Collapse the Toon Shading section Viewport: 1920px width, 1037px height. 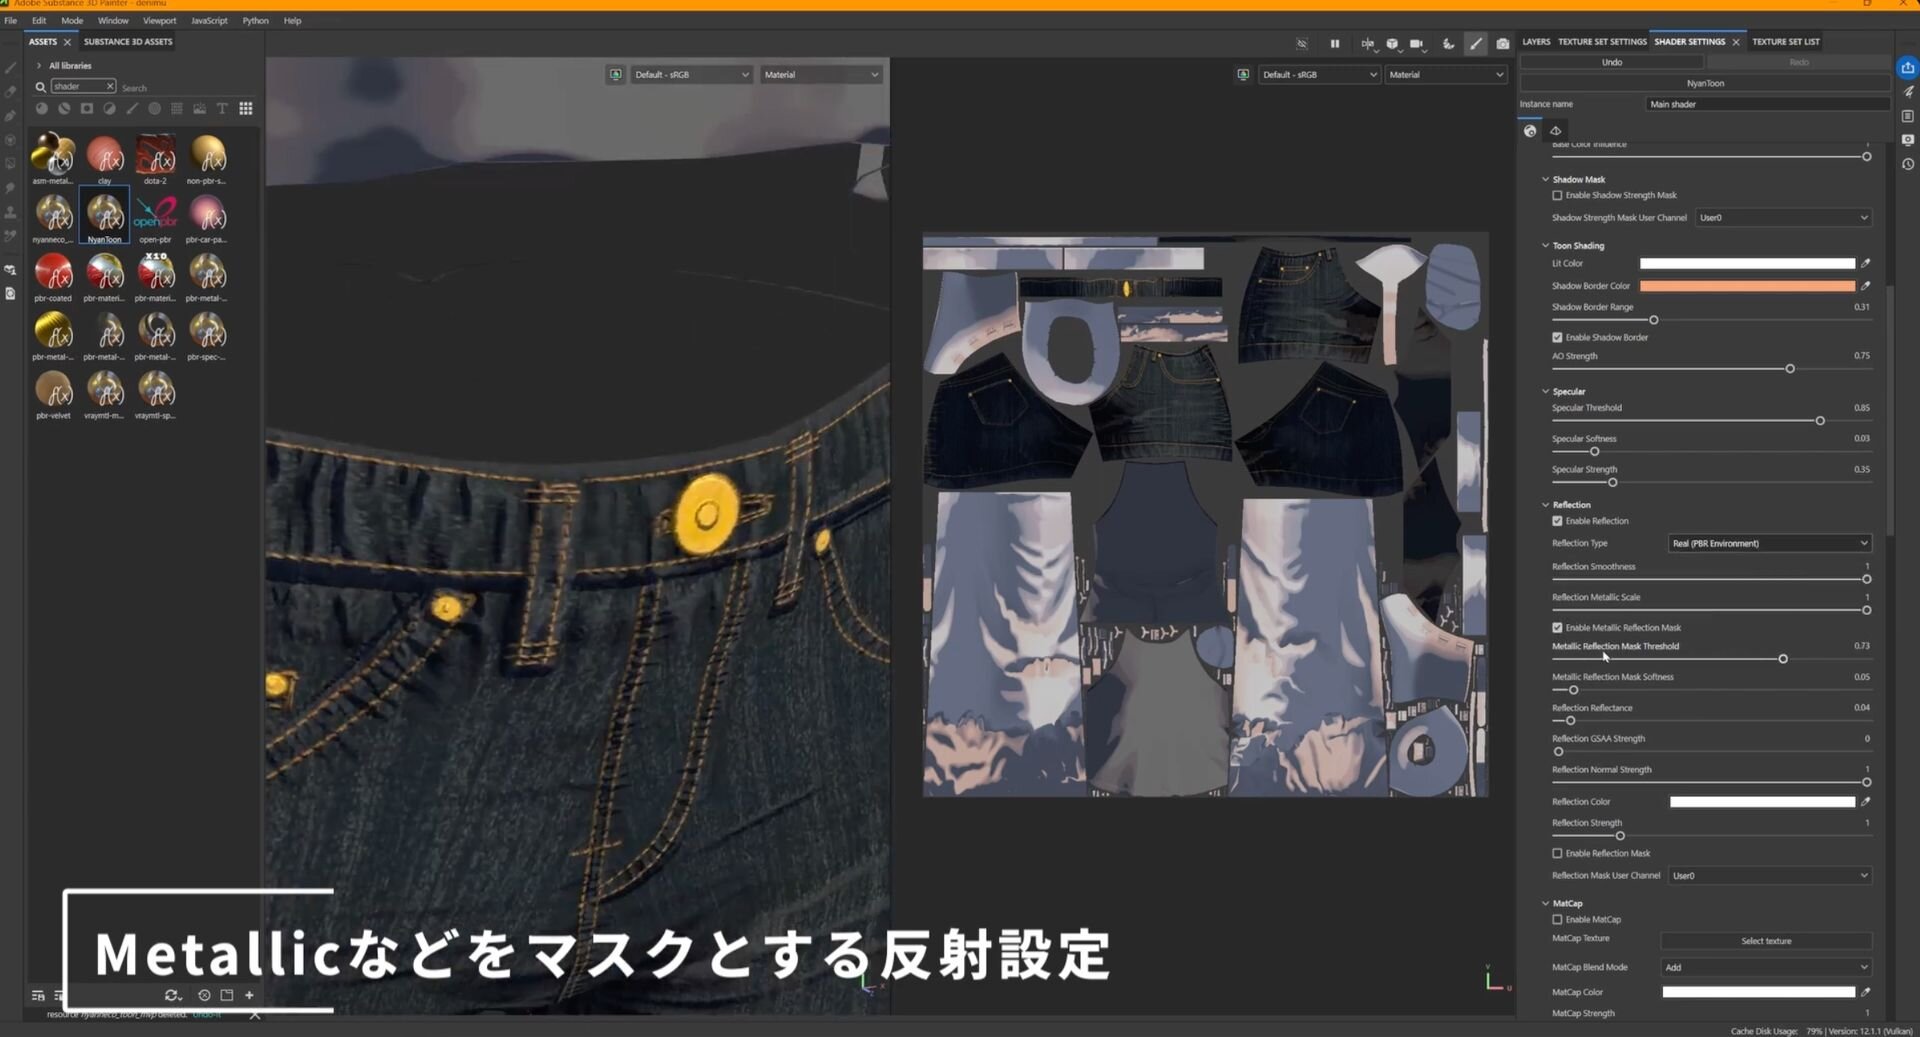(x=1545, y=245)
